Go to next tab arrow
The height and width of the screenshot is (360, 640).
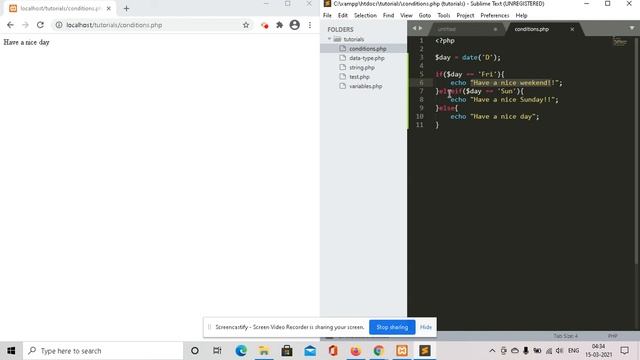point(420,28)
